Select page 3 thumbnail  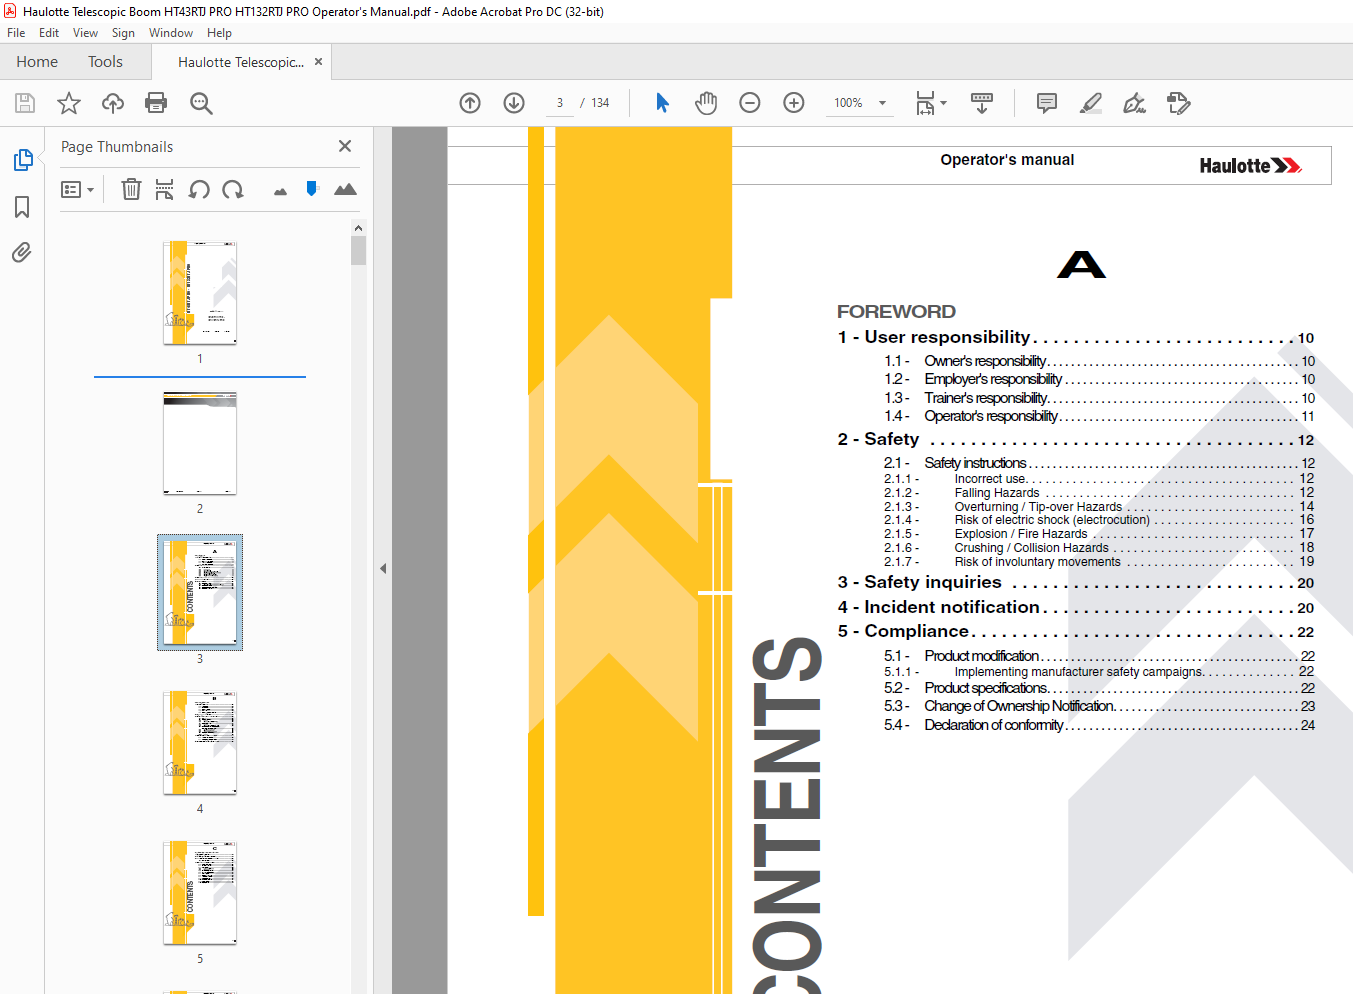coord(200,592)
